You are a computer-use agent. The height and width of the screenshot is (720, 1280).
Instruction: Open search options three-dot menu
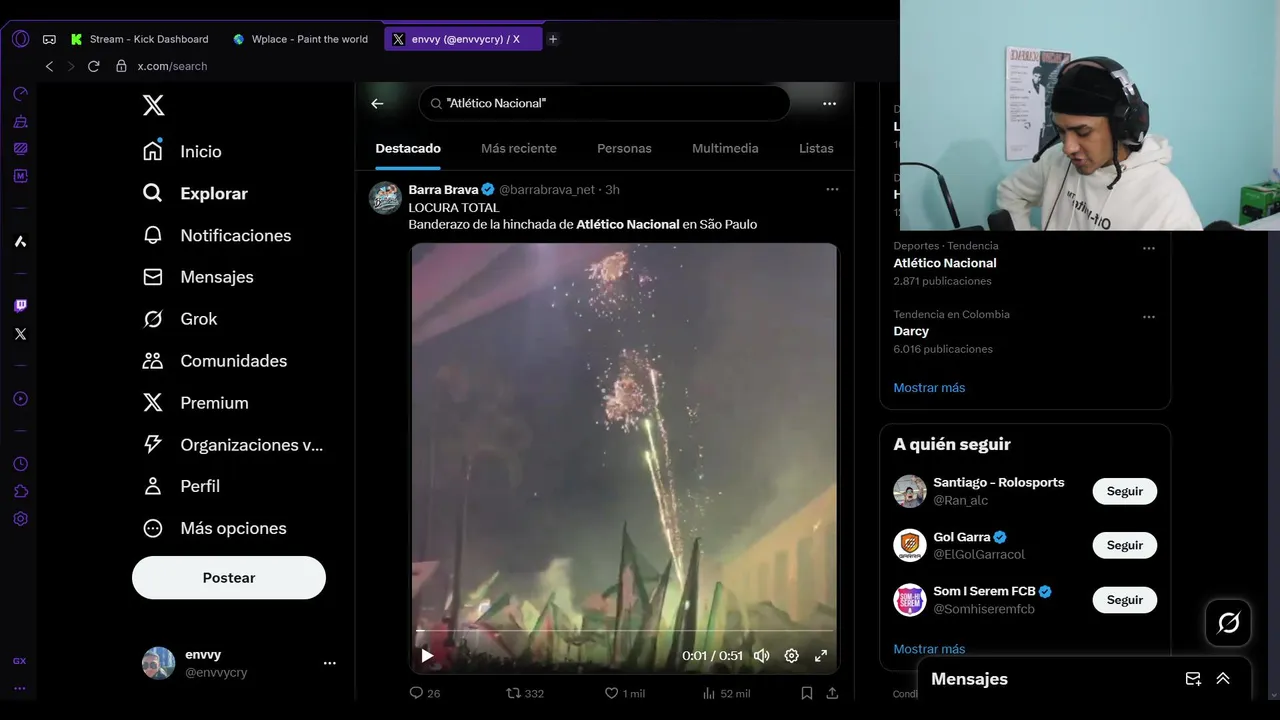coord(829,103)
